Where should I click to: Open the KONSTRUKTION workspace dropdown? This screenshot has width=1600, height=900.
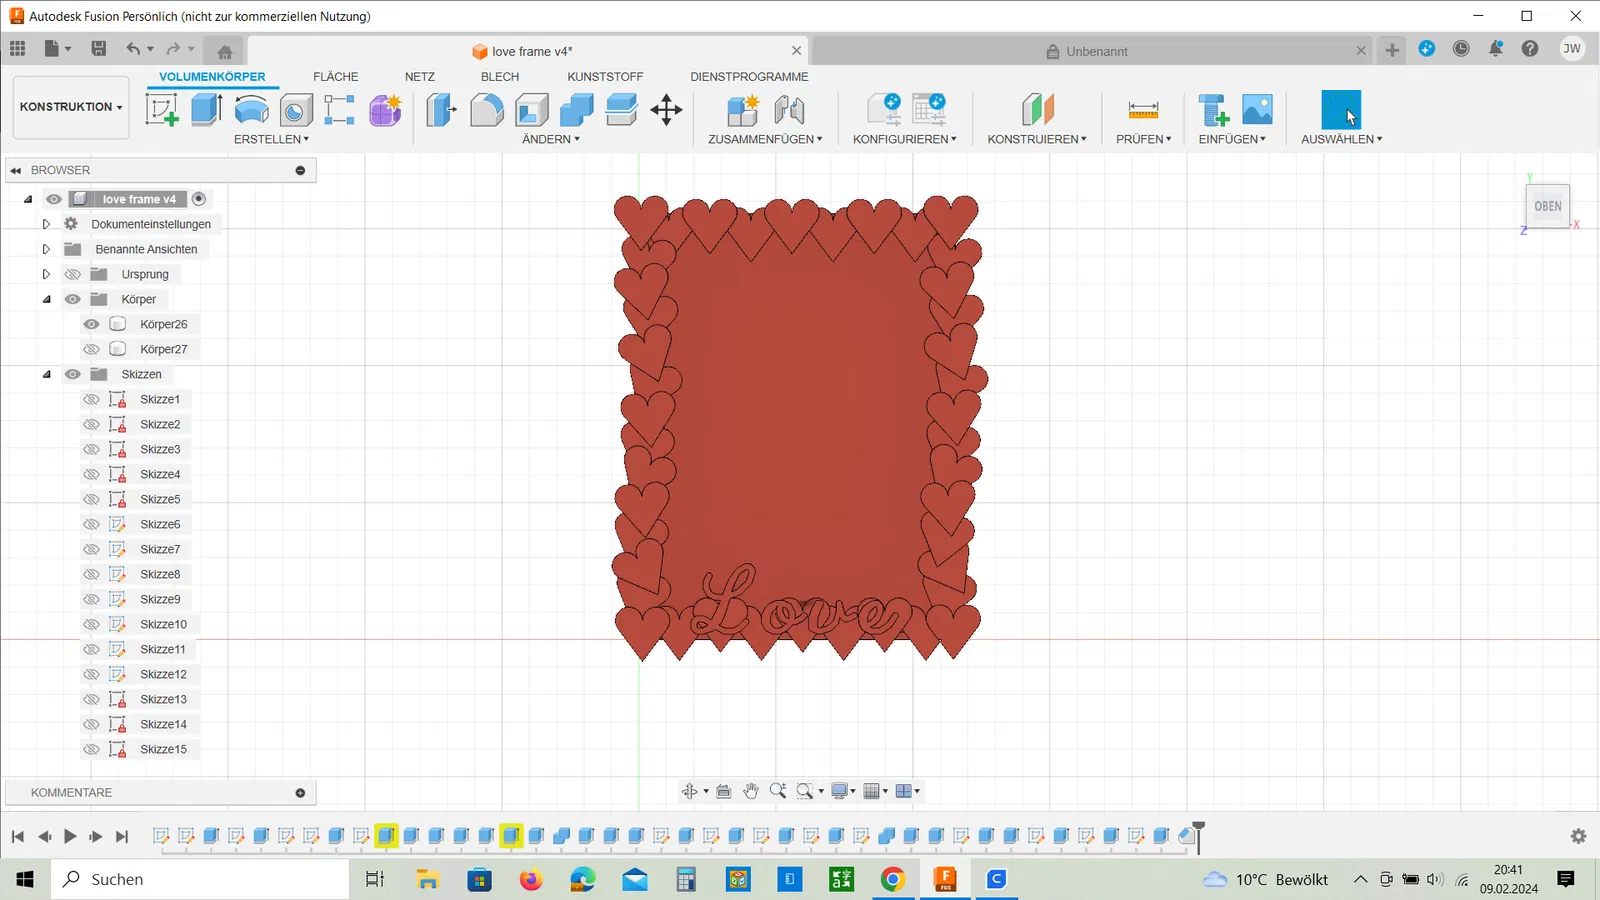(71, 107)
